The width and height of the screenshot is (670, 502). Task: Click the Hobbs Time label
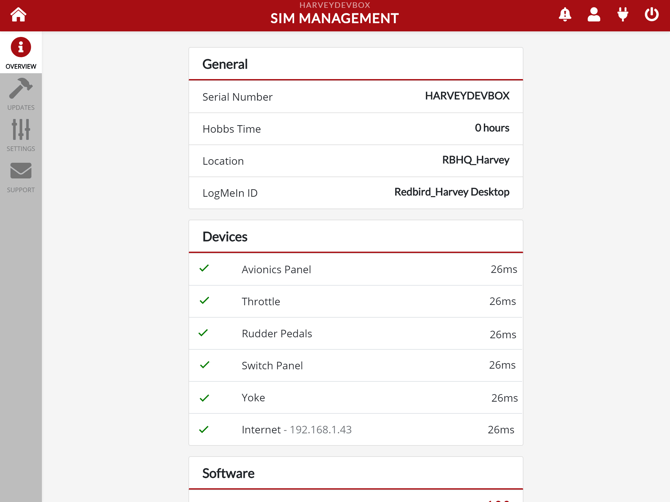(231, 129)
